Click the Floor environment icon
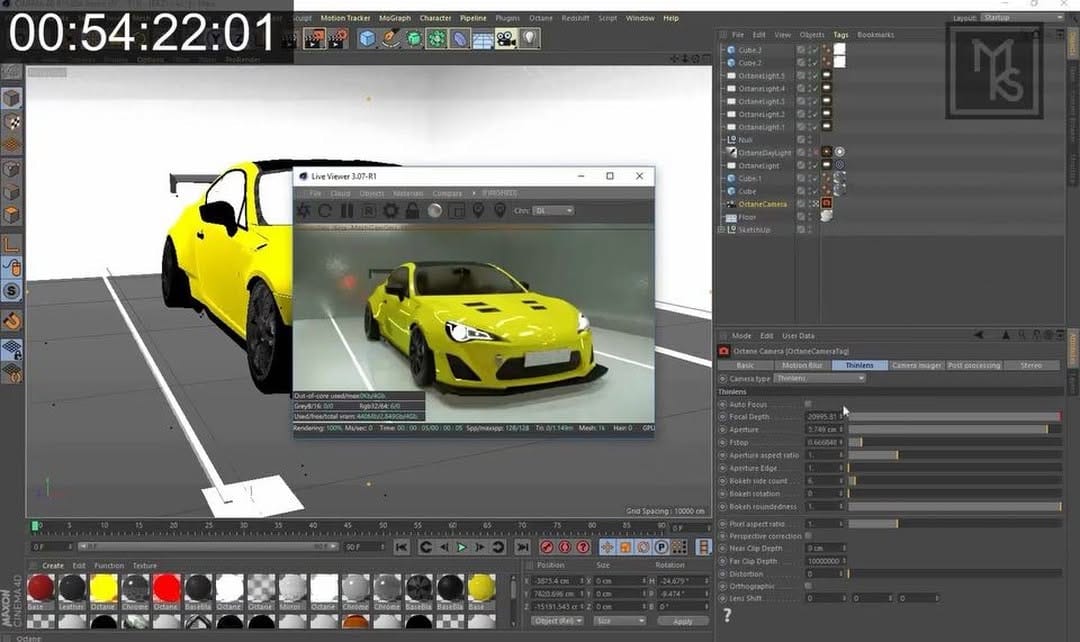 point(483,39)
